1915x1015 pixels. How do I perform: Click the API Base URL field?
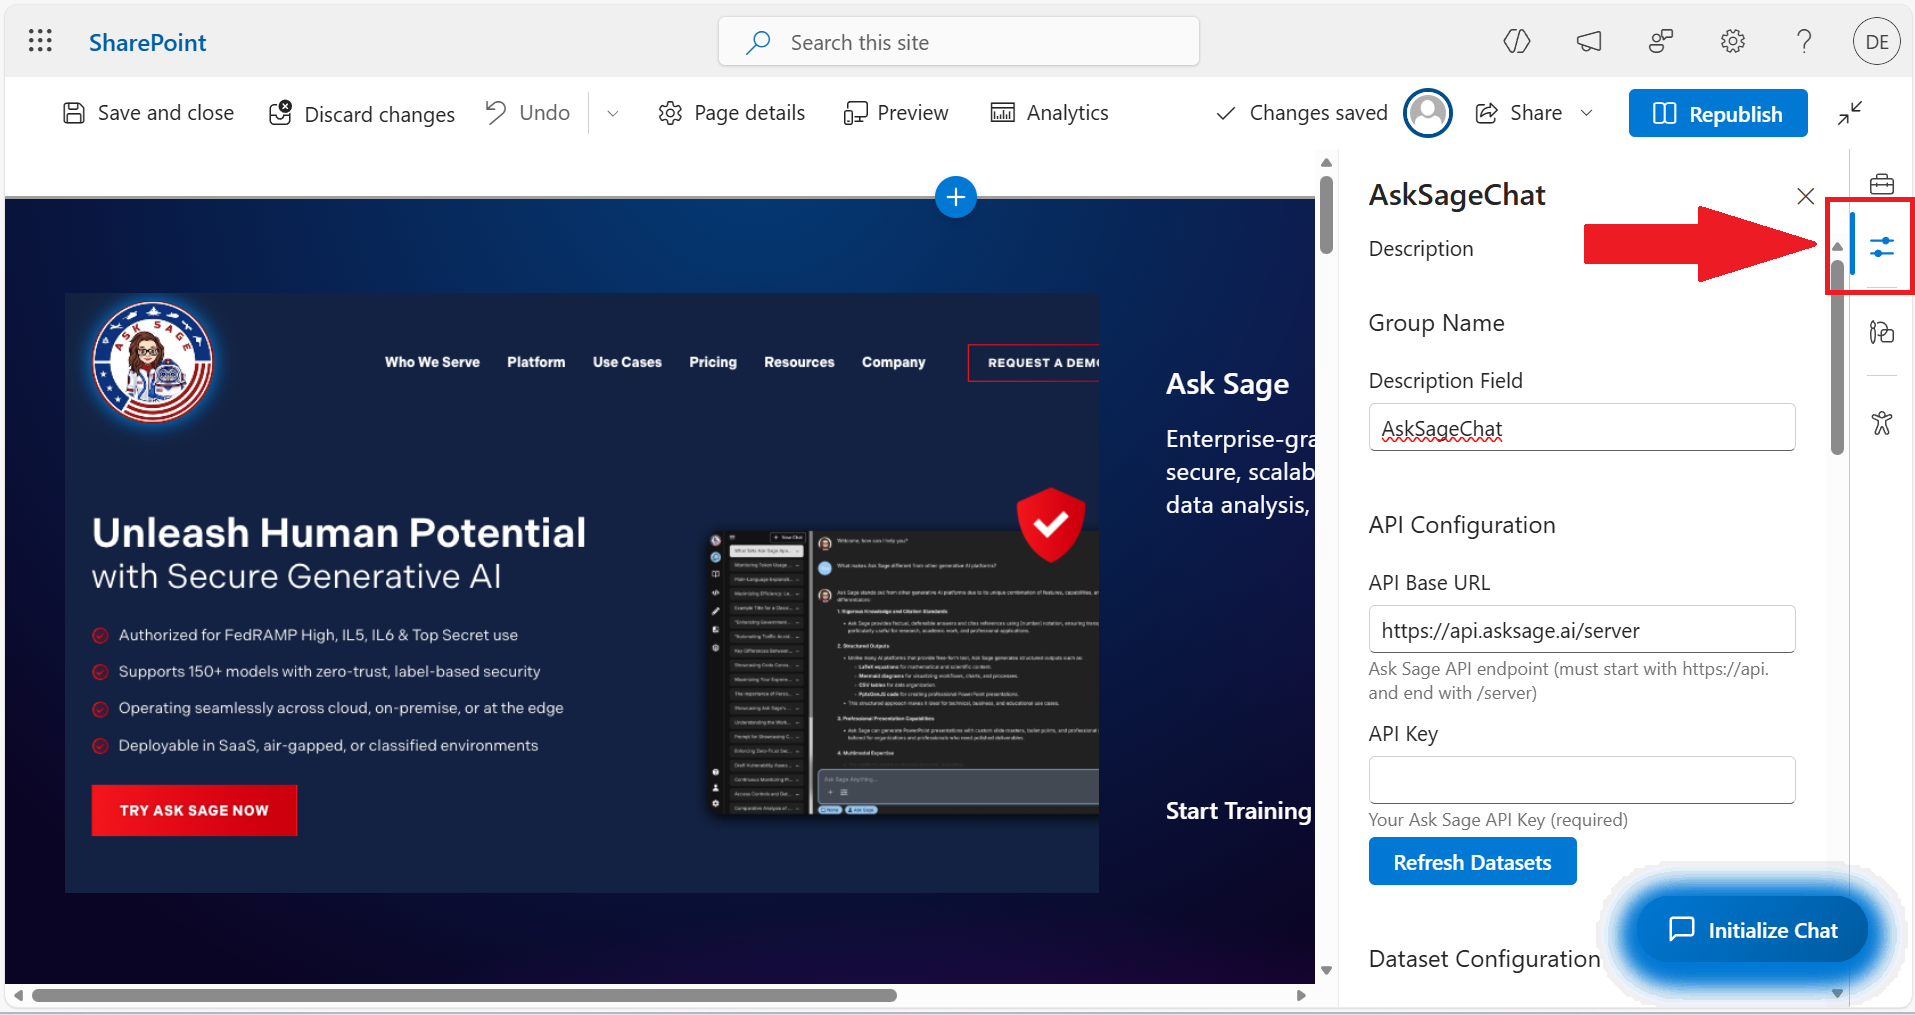tap(1581, 630)
